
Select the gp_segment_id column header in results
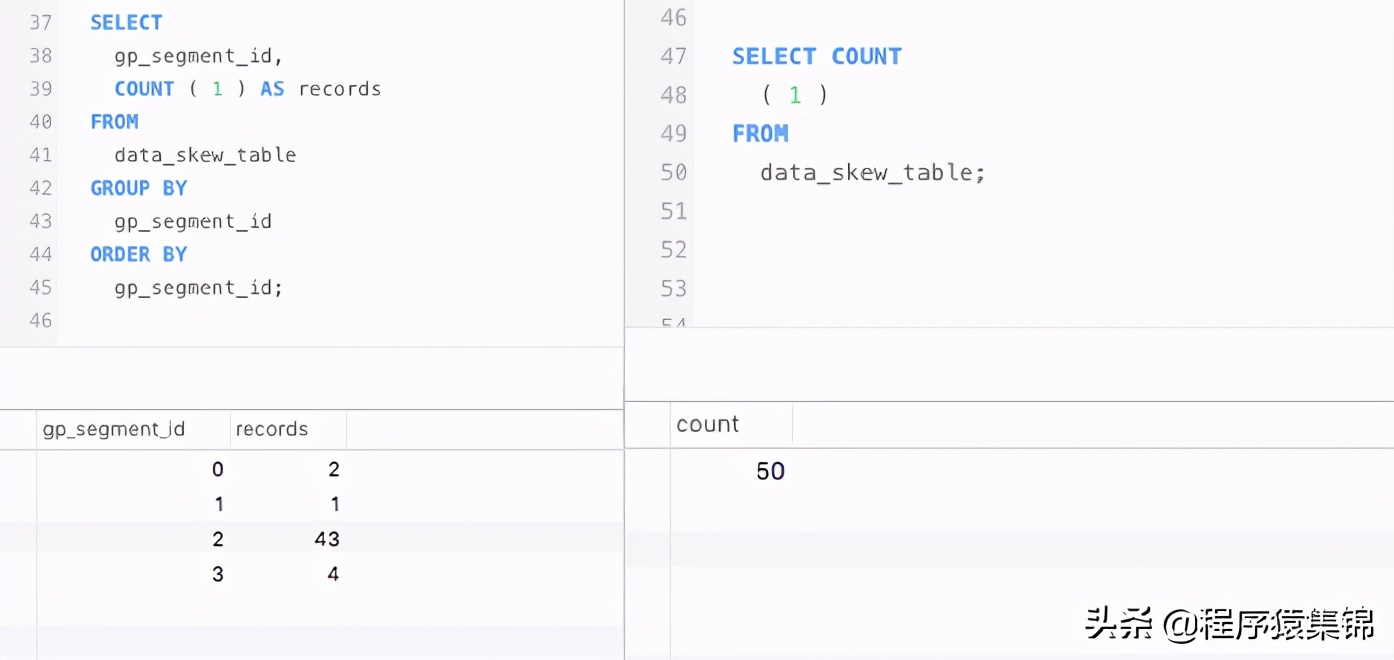coord(133,429)
